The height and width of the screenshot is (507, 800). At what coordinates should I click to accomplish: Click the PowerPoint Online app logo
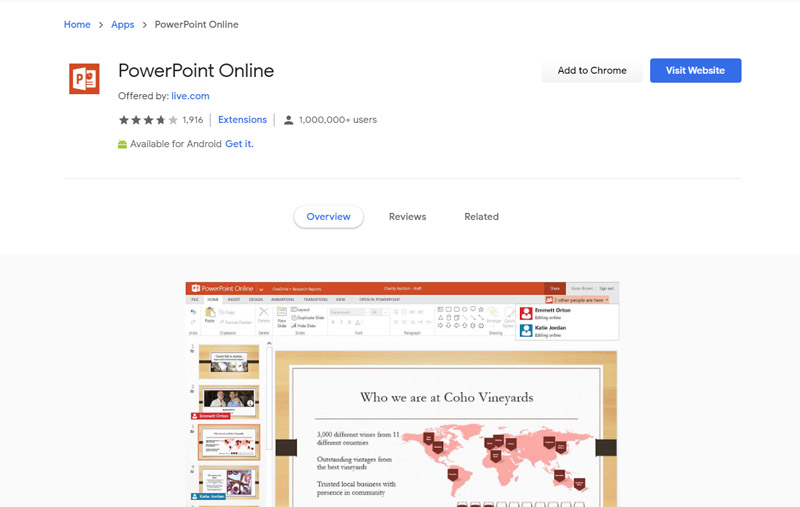84,78
